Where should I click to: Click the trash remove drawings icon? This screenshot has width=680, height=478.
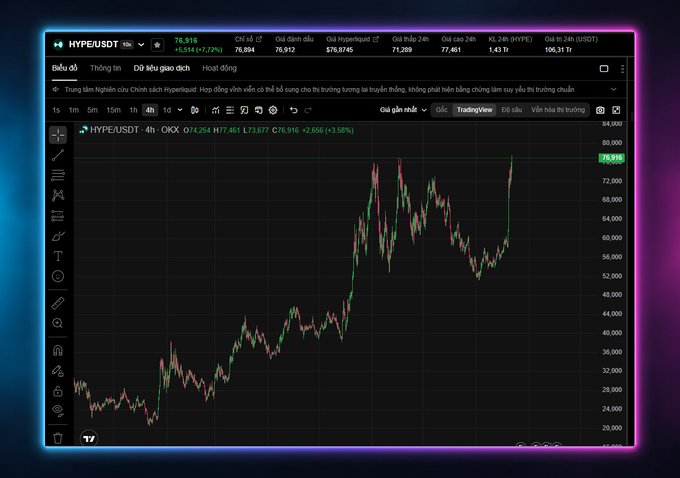click(58, 438)
